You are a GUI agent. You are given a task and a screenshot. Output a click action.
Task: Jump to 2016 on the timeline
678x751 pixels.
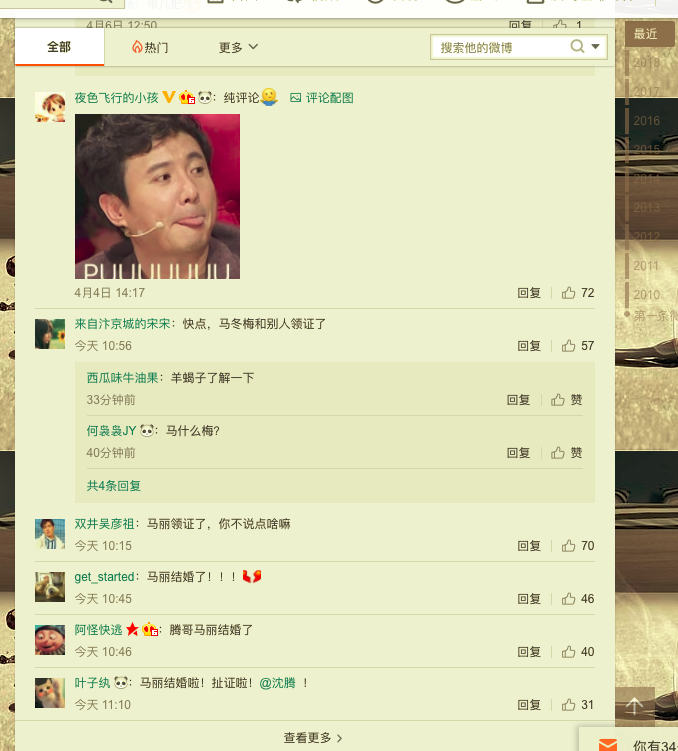(646, 121)
